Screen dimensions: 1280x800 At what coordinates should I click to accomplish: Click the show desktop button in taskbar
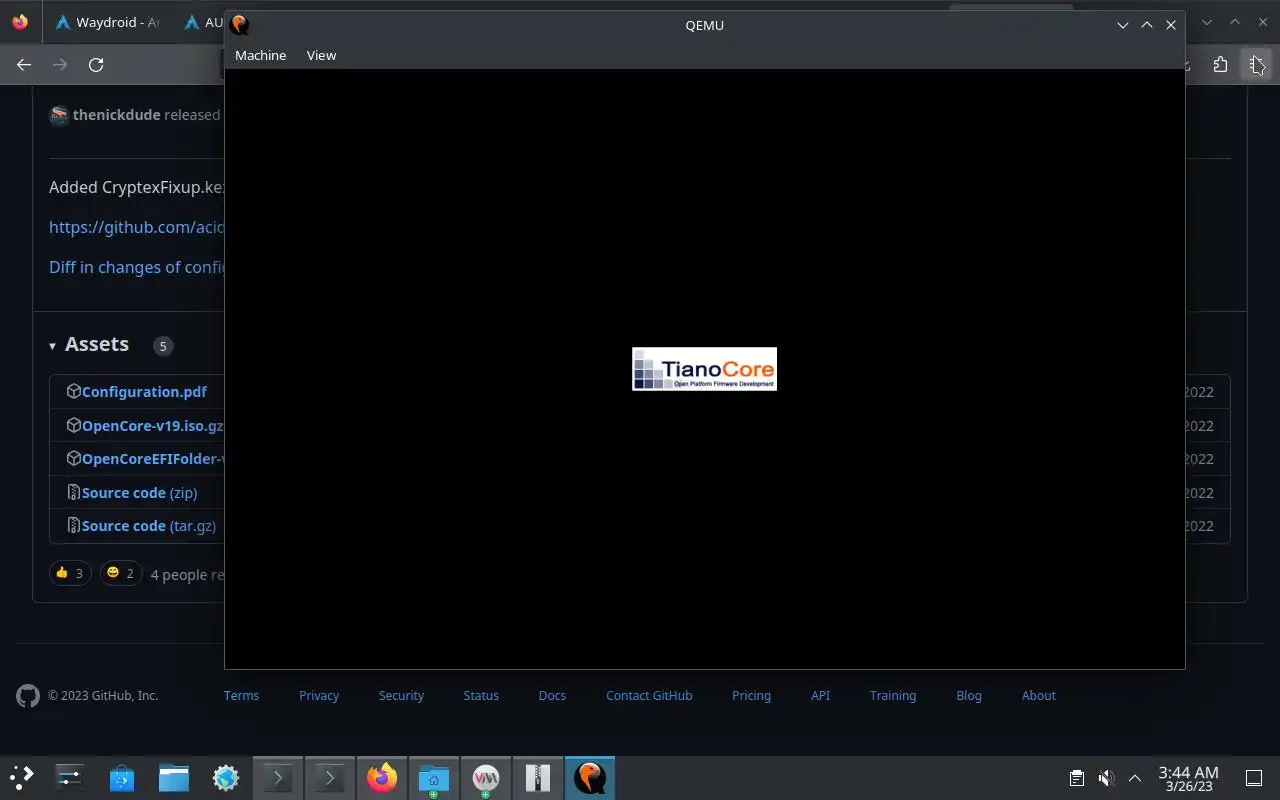pyautogui.click(x=1254, y=778)
